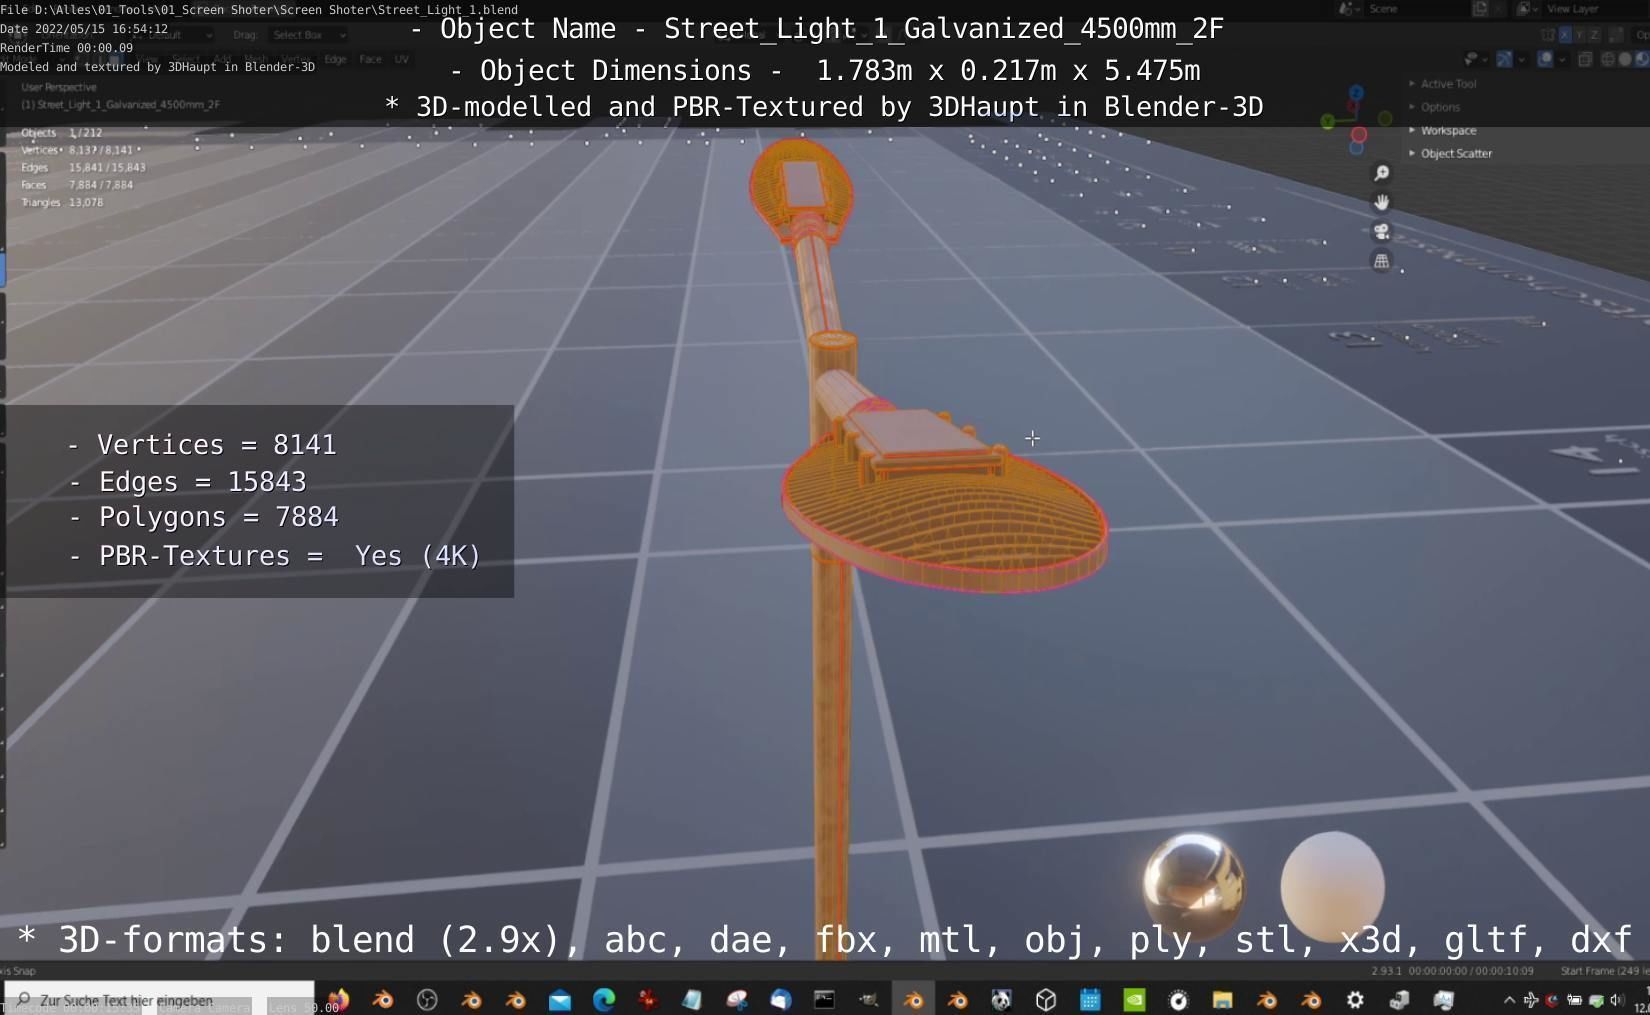Click the highlighted active Blender taskbar icon
This screenshot has height=1015, width=1650.
coord(913,999)
